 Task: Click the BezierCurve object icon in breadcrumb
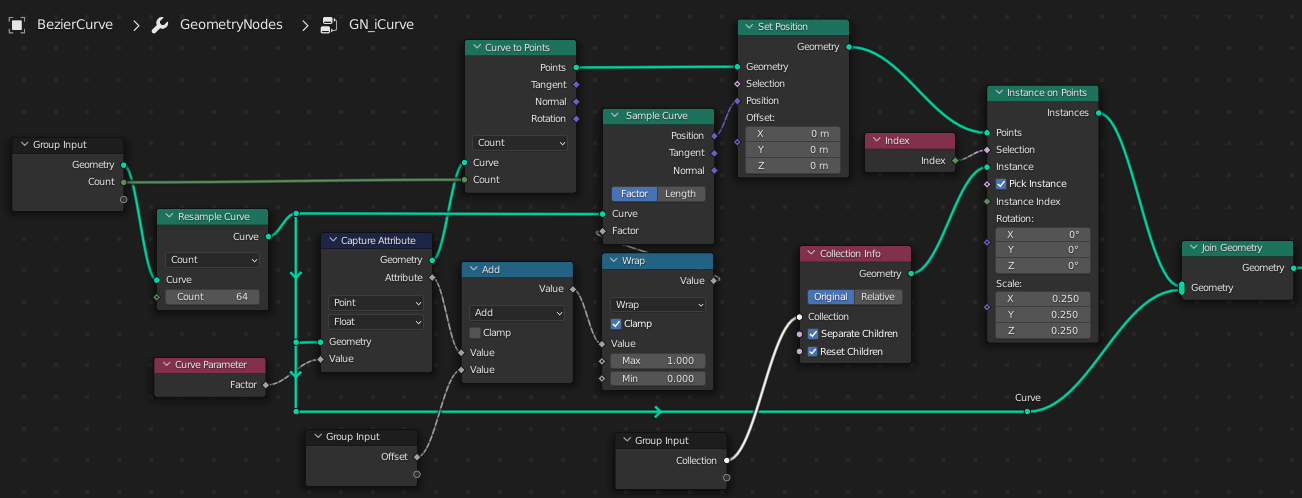tap(17, 24)
